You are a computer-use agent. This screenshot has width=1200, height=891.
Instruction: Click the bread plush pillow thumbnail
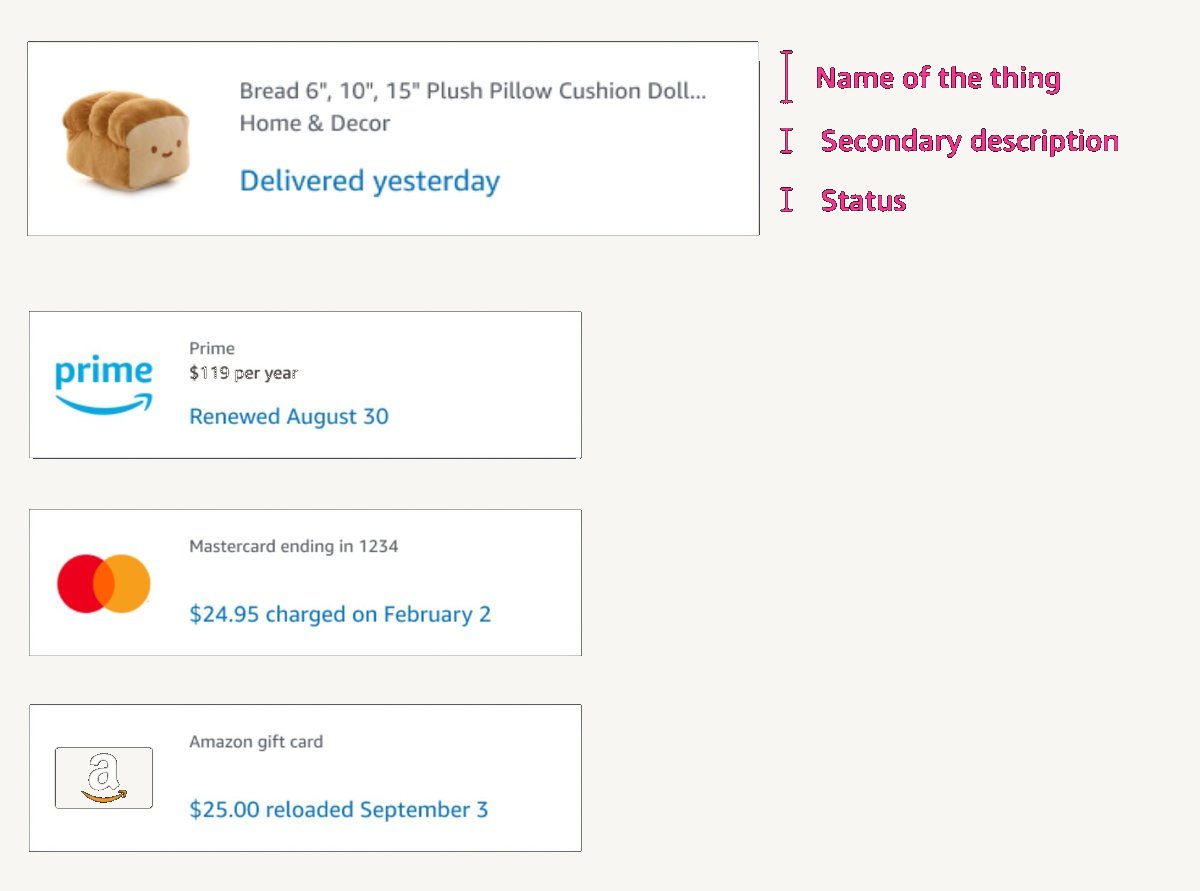126,139
